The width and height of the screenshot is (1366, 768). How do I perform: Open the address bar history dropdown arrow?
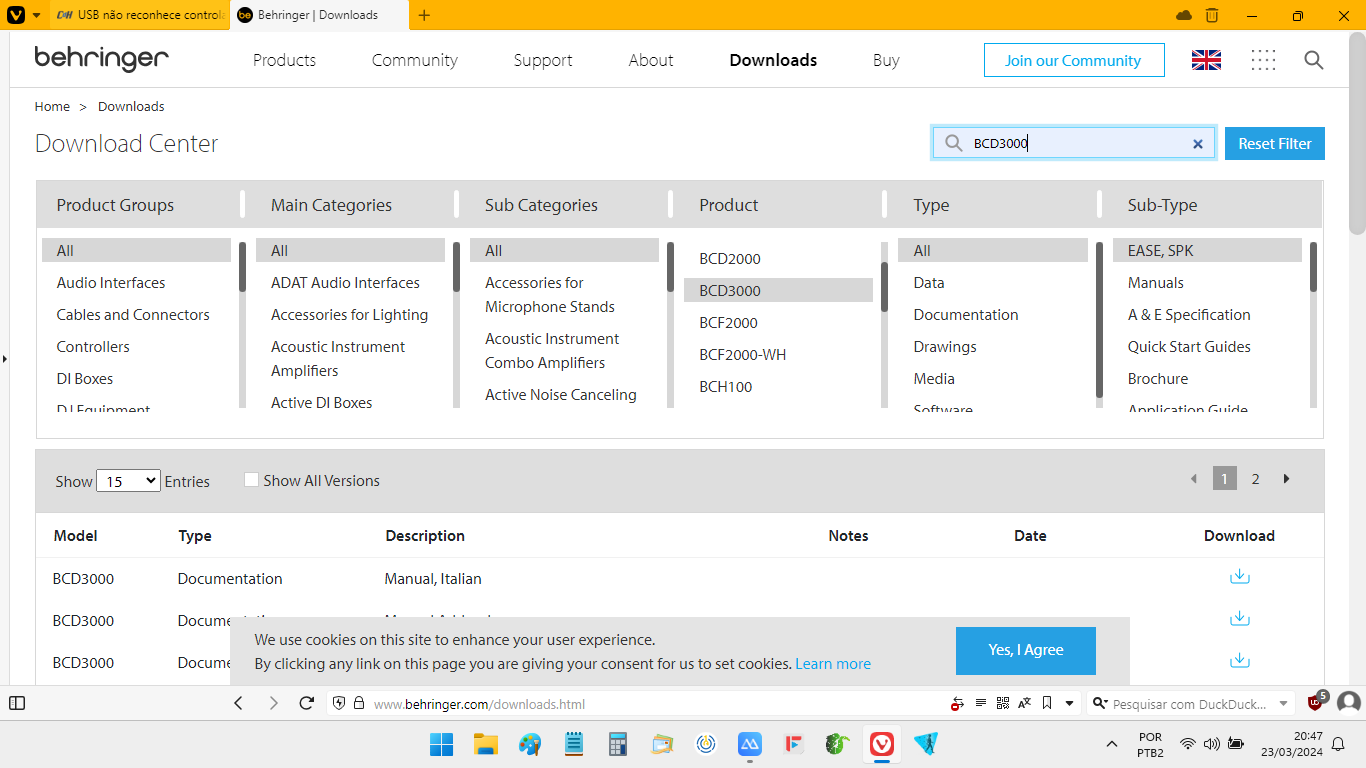pos(1070,703)
